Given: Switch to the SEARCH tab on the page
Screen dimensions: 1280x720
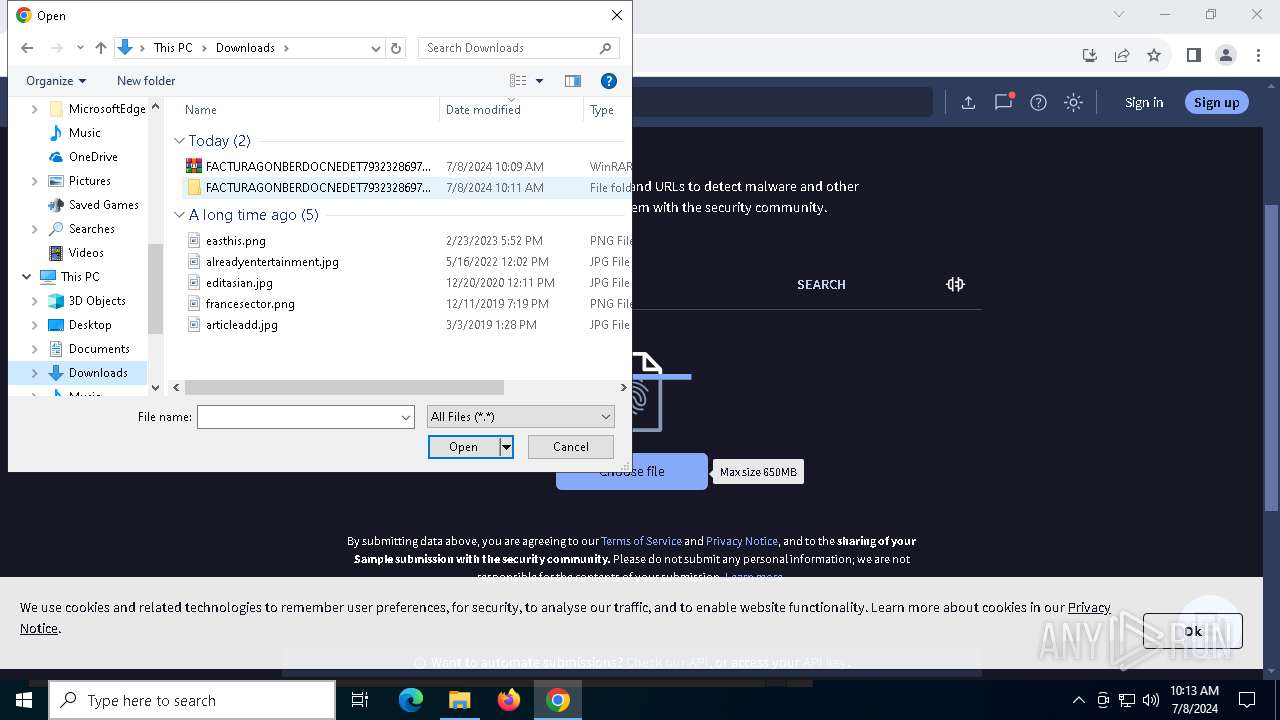Looking at the screenshot, I should coord(821,284).
